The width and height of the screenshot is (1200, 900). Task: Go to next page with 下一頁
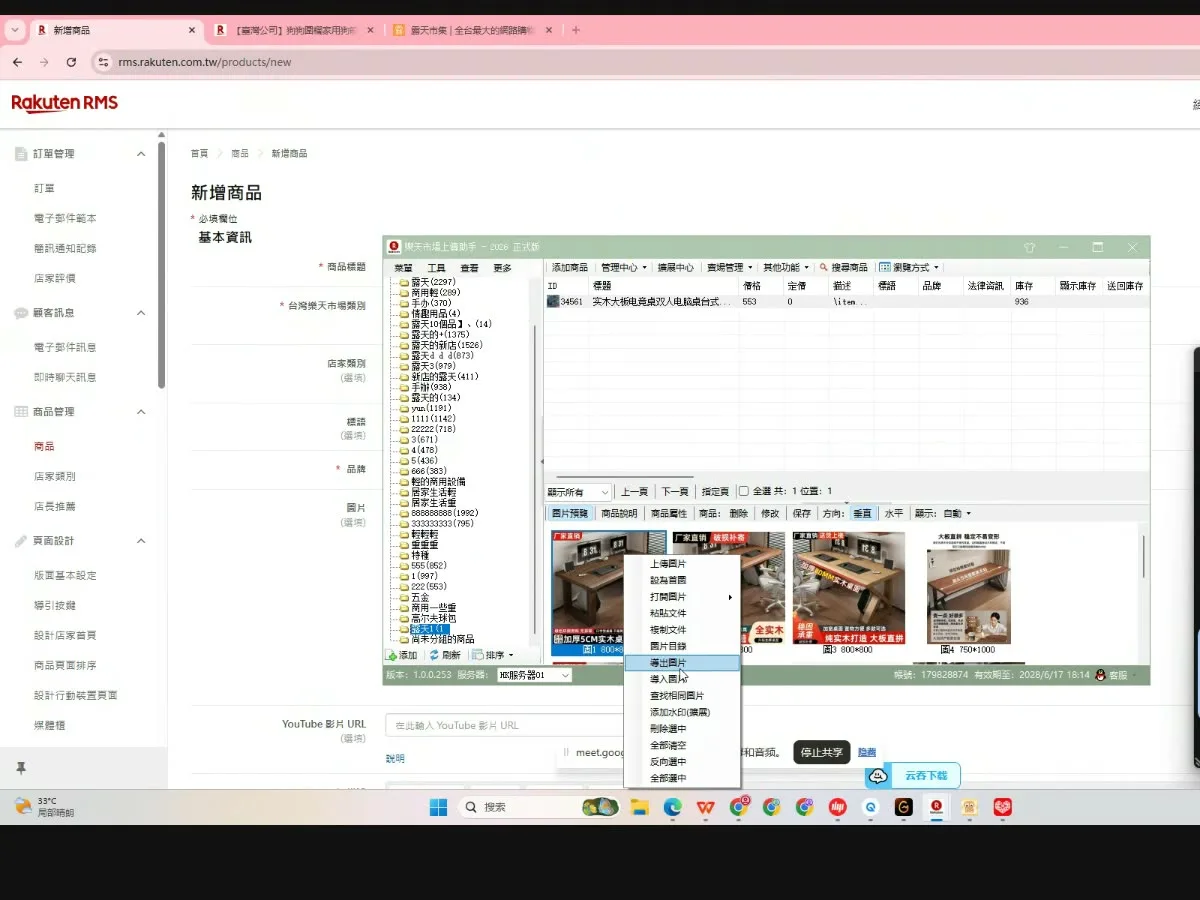tap(675, 492)
